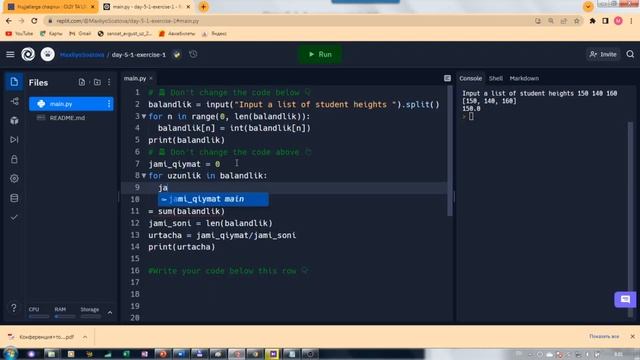Open the chat bubble button
640x360 pixels.
tap(625, 300)
